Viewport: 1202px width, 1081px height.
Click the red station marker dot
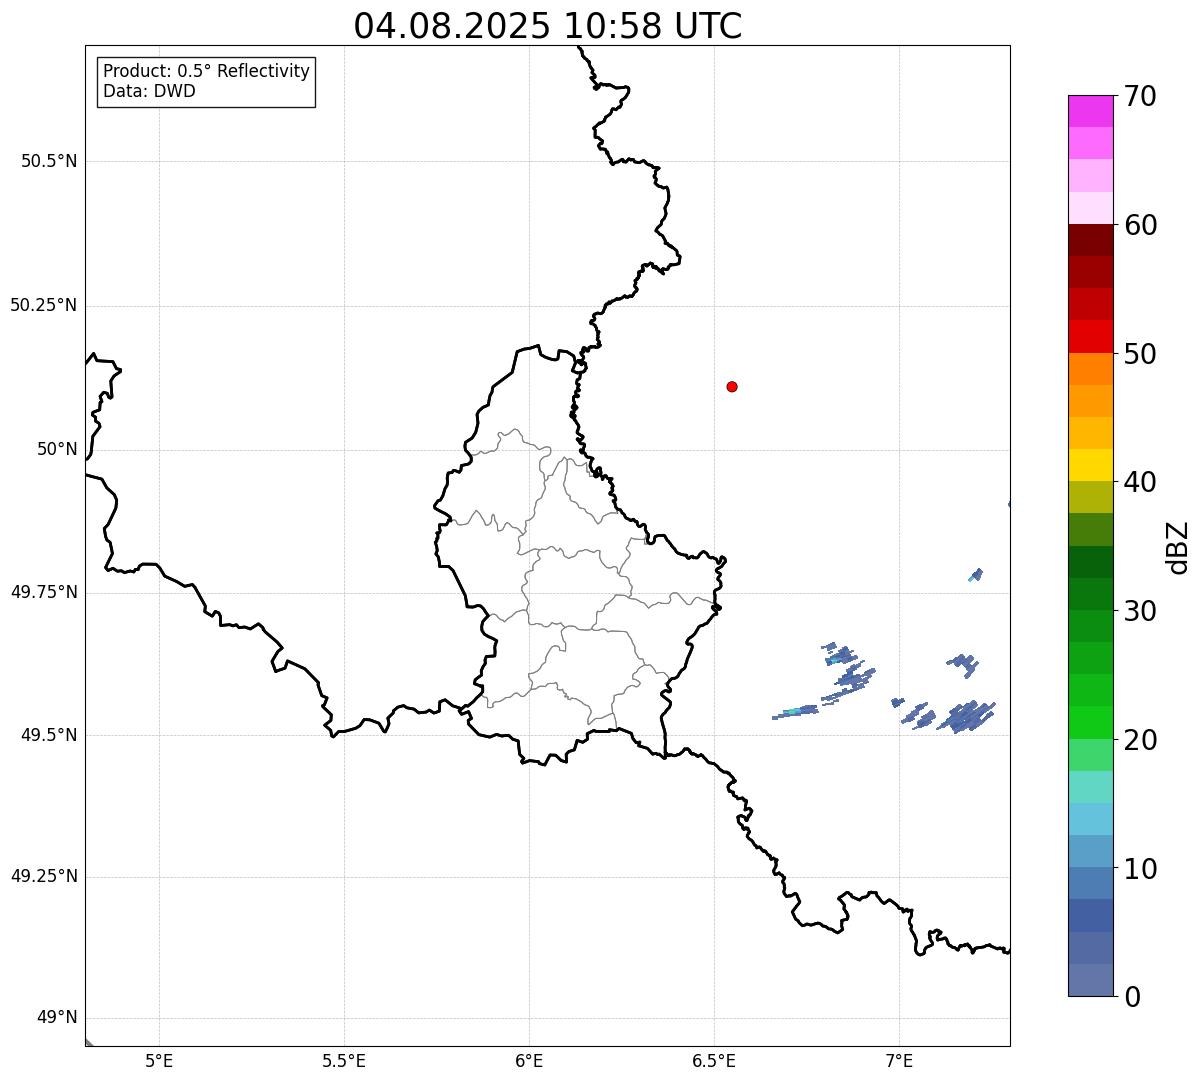[732, 386]
